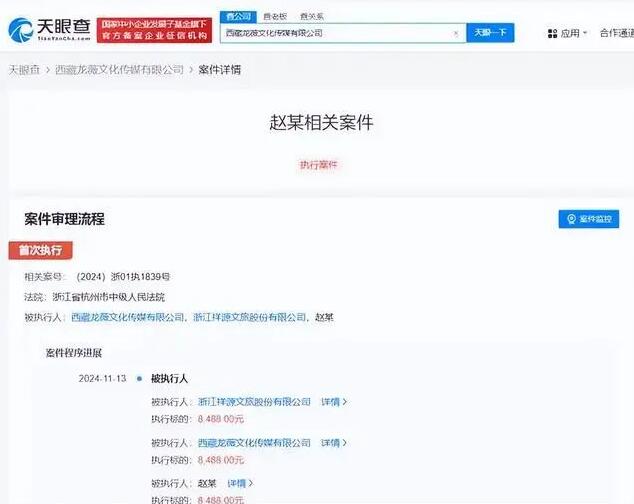The height and width of the screenshot is (504, 634).
Task: Click the case number (2024)浙01执1839号
Action: click(123, 277)
